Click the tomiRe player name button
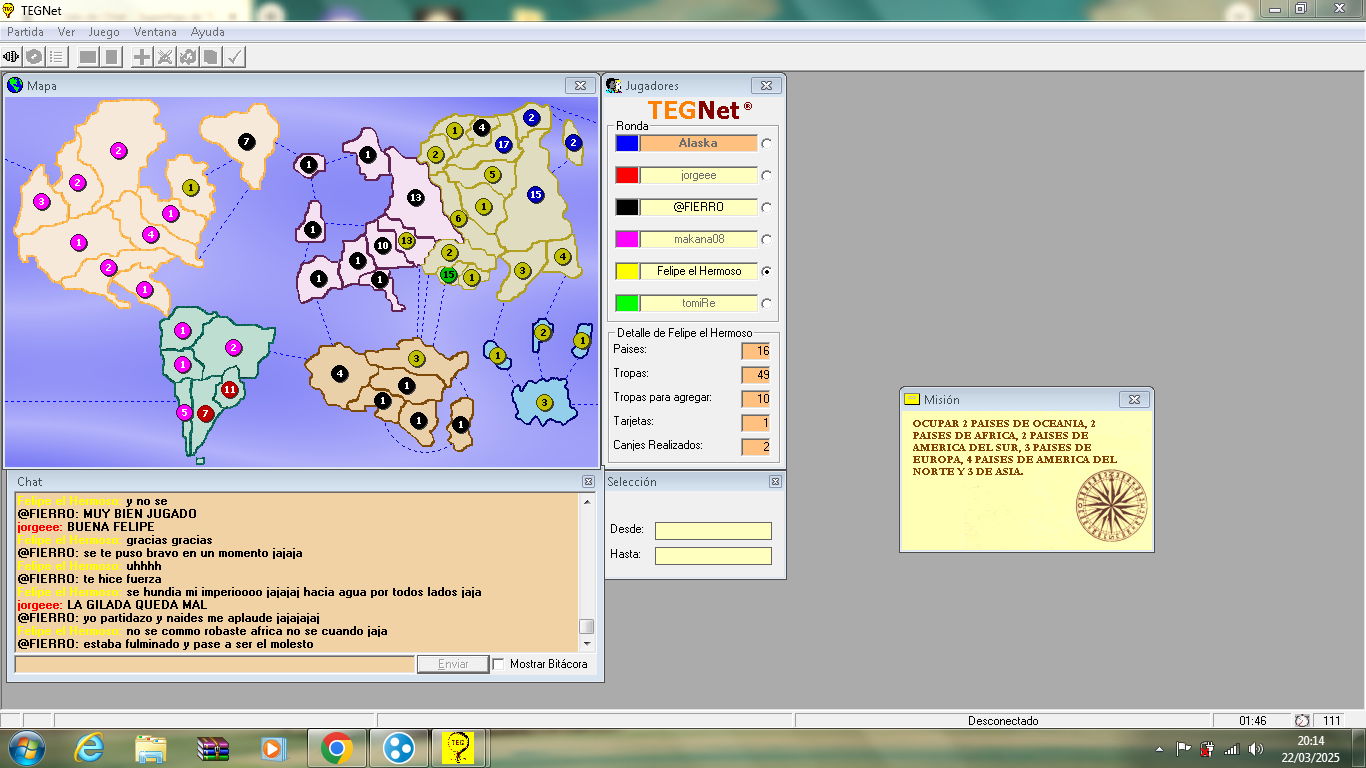 coord(698,303)
